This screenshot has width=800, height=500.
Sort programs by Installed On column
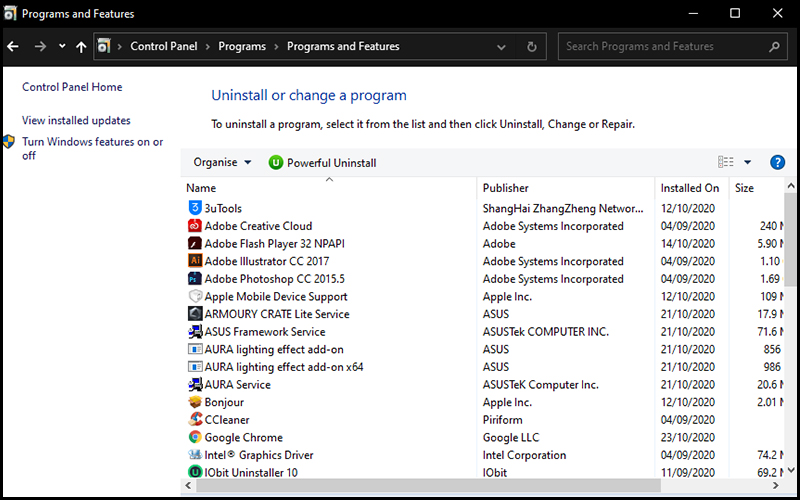pos(691,188)
